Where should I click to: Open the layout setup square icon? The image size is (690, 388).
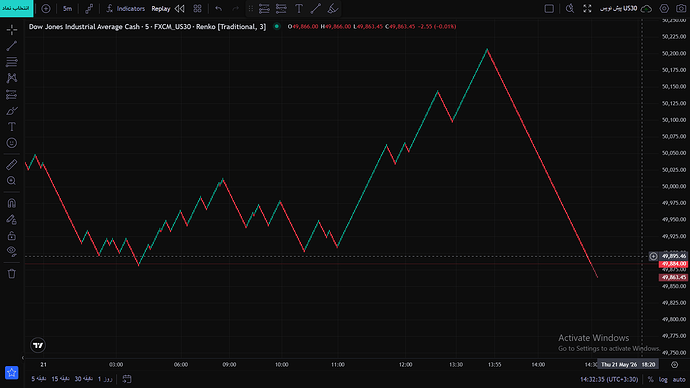click(549, 9)
